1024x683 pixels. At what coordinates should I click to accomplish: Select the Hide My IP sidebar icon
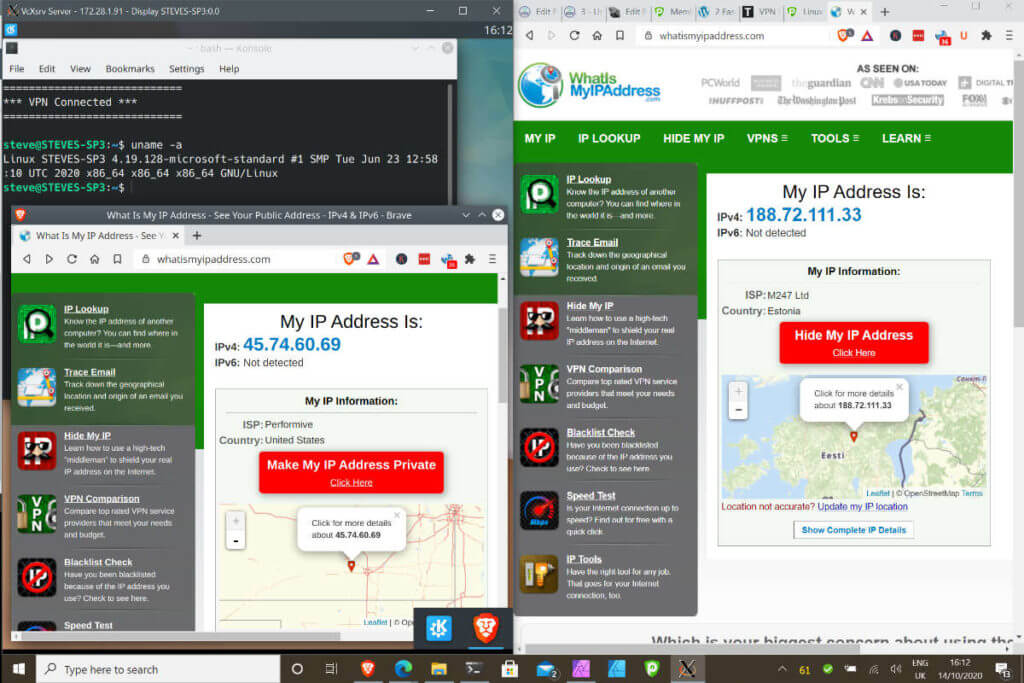(x=540, y=322)
